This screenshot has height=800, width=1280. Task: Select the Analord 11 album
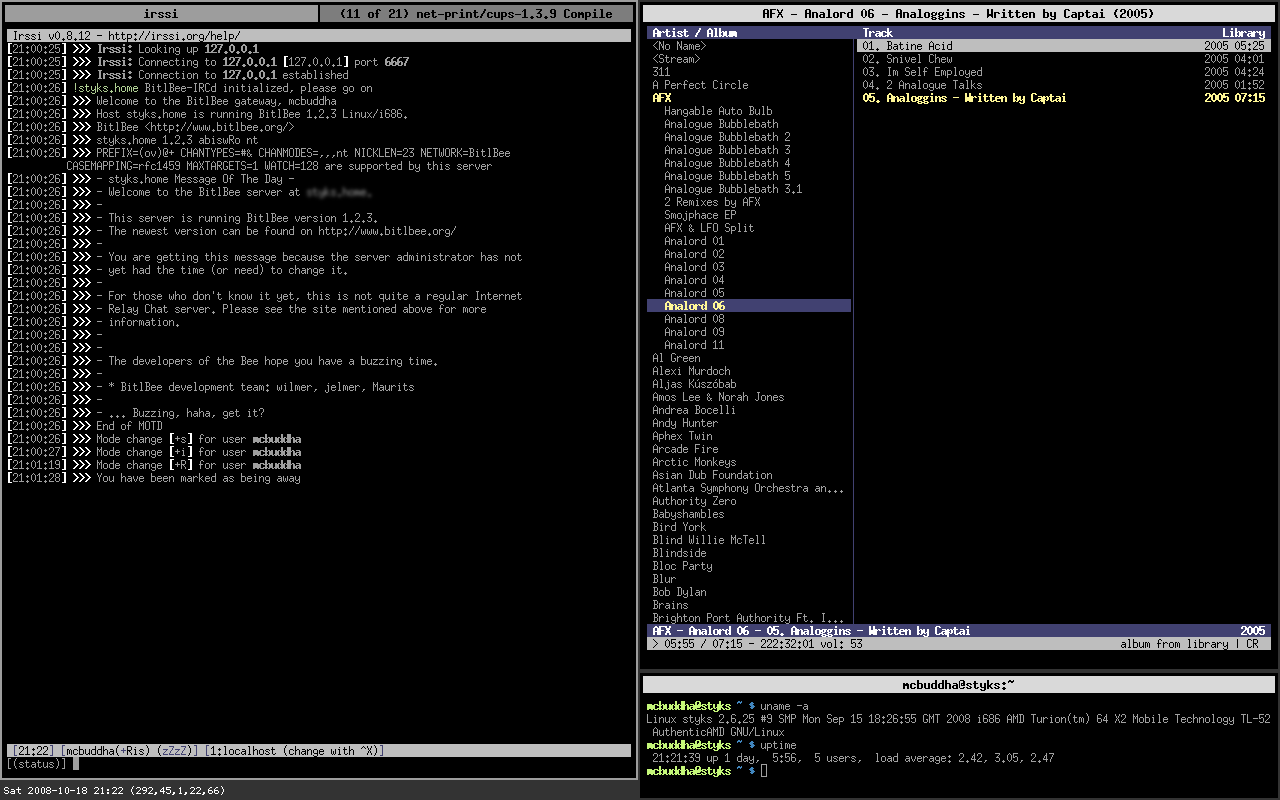tap(694, 345)
